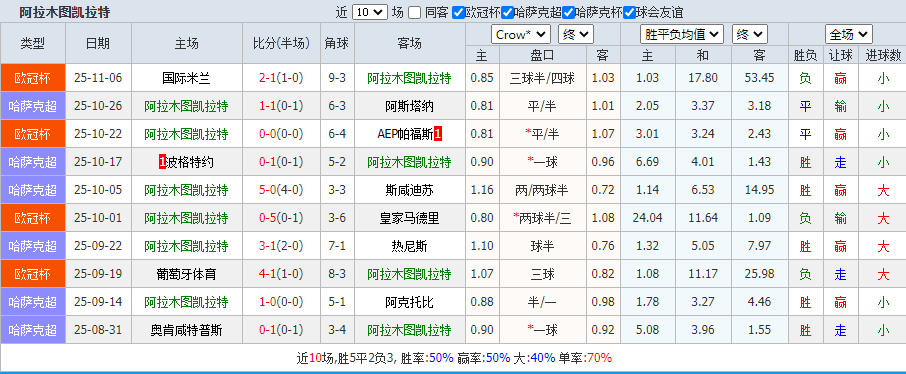
Task: Click the 哈萨克超 tag in the 25-10-26 row
Action: [x=33, y=106]
